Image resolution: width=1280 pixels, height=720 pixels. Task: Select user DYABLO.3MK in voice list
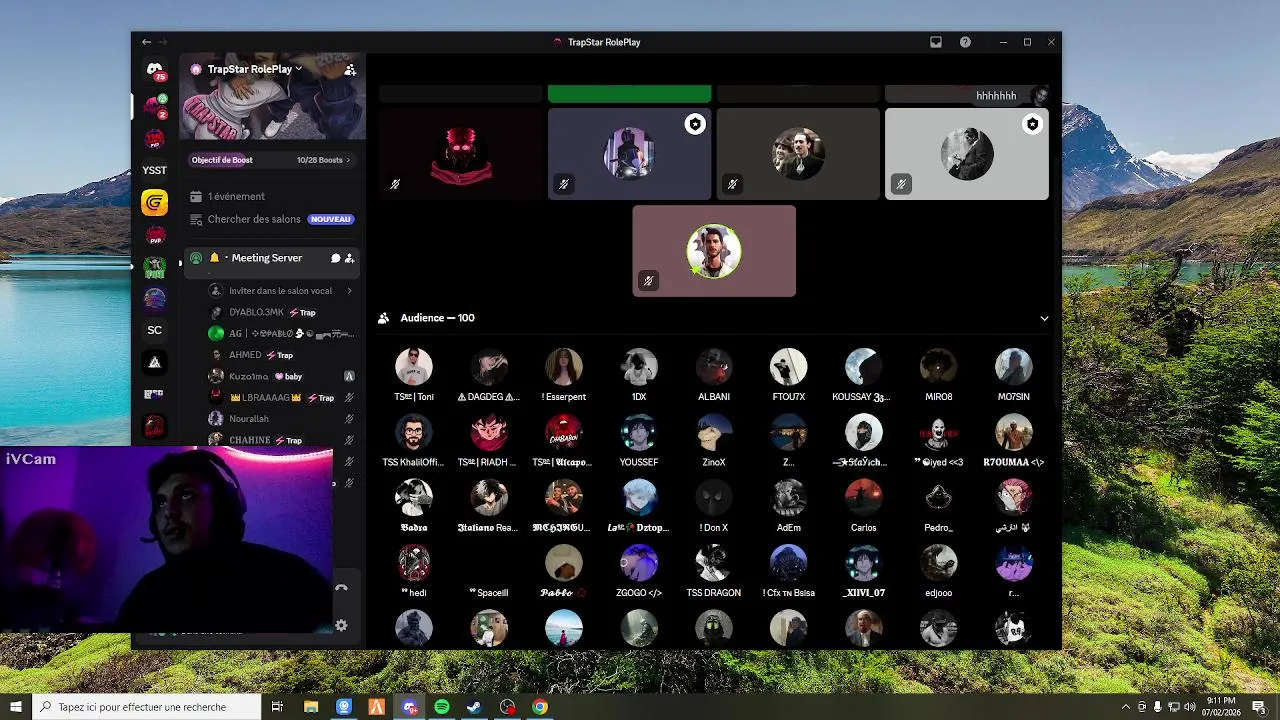pos(256,312)
